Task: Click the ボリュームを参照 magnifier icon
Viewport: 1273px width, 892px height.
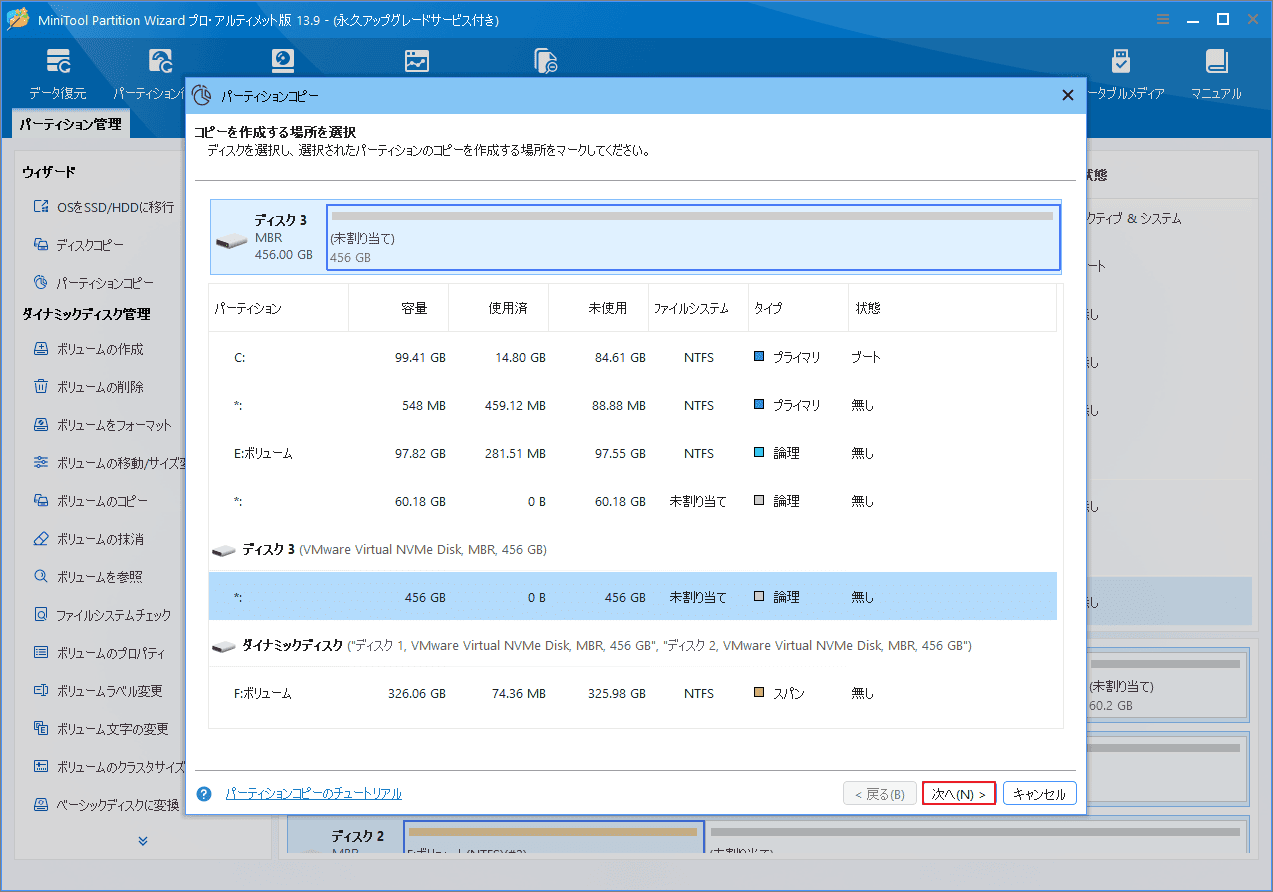Action: point(41,577)
